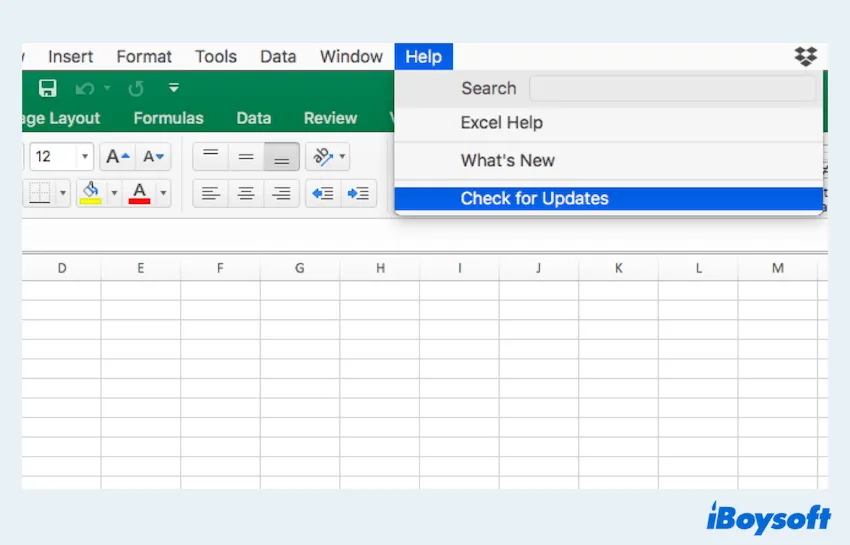Select column E header
Image resolution: width=850 pixels, height=545 pixels.
(x=140, y=268)
